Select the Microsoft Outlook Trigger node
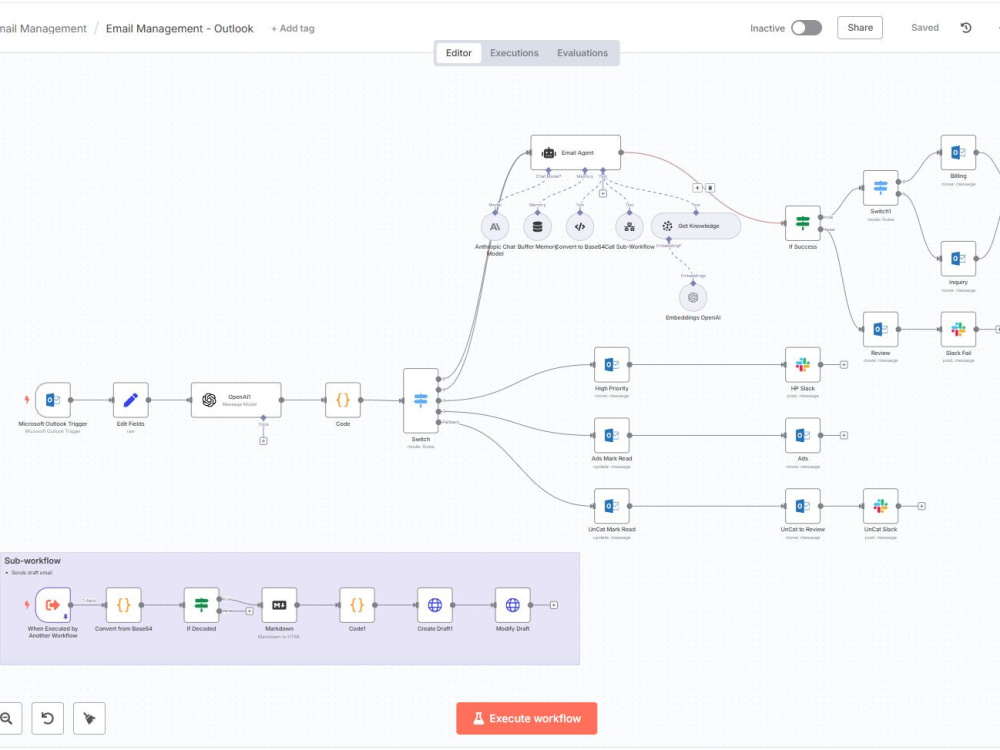This screenshot has width=1000, height=750. (53, 400)
